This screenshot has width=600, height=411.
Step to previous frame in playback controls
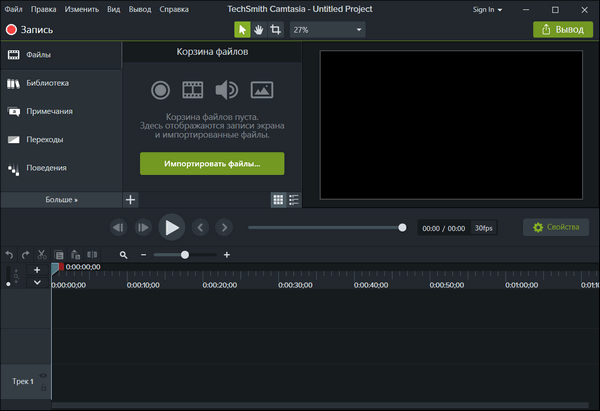click(x=118, y=228)
